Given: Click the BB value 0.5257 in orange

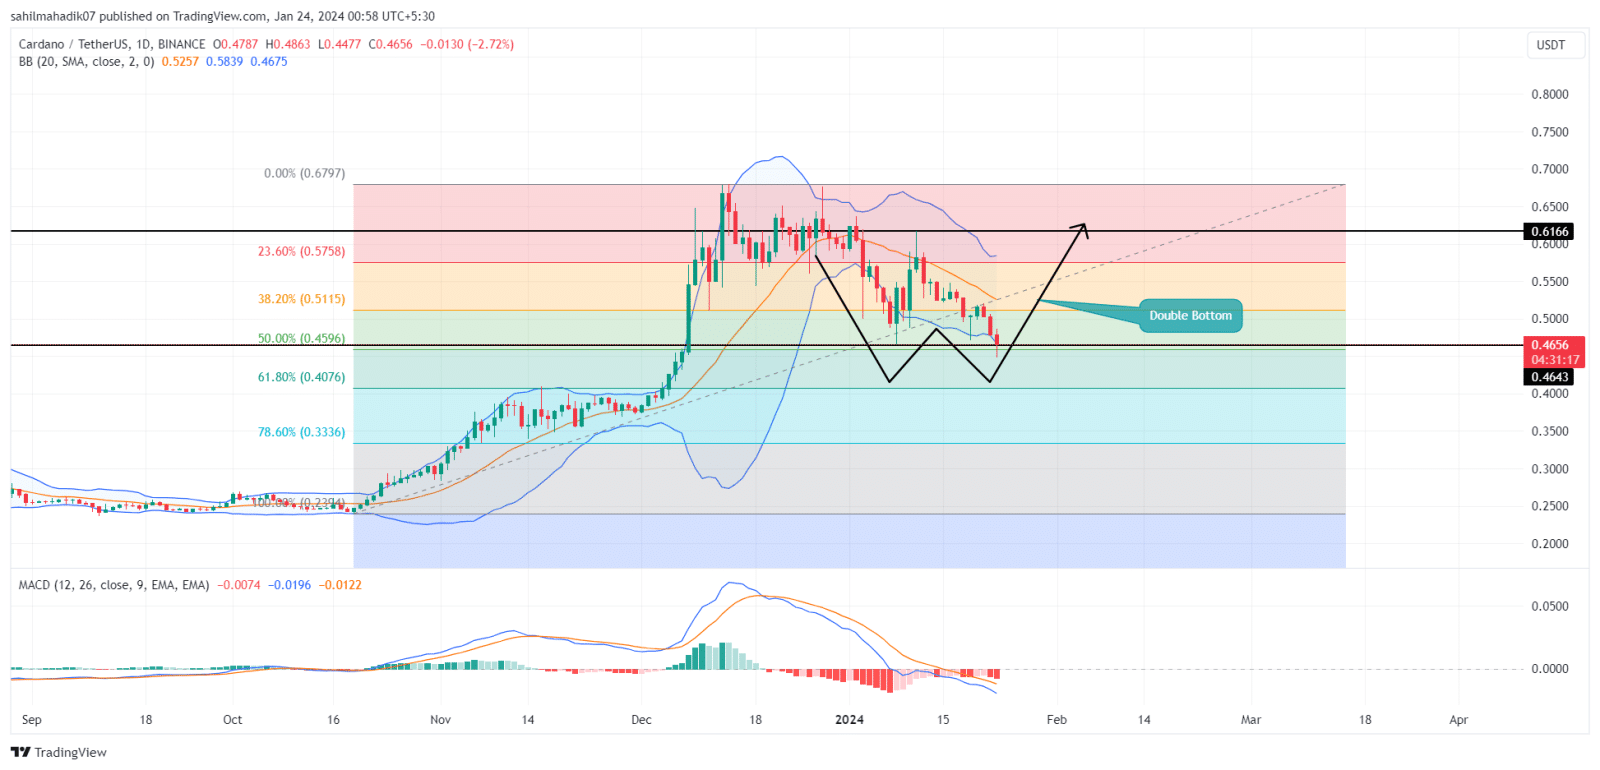Looking at the screenshot, I should (180, 61).
